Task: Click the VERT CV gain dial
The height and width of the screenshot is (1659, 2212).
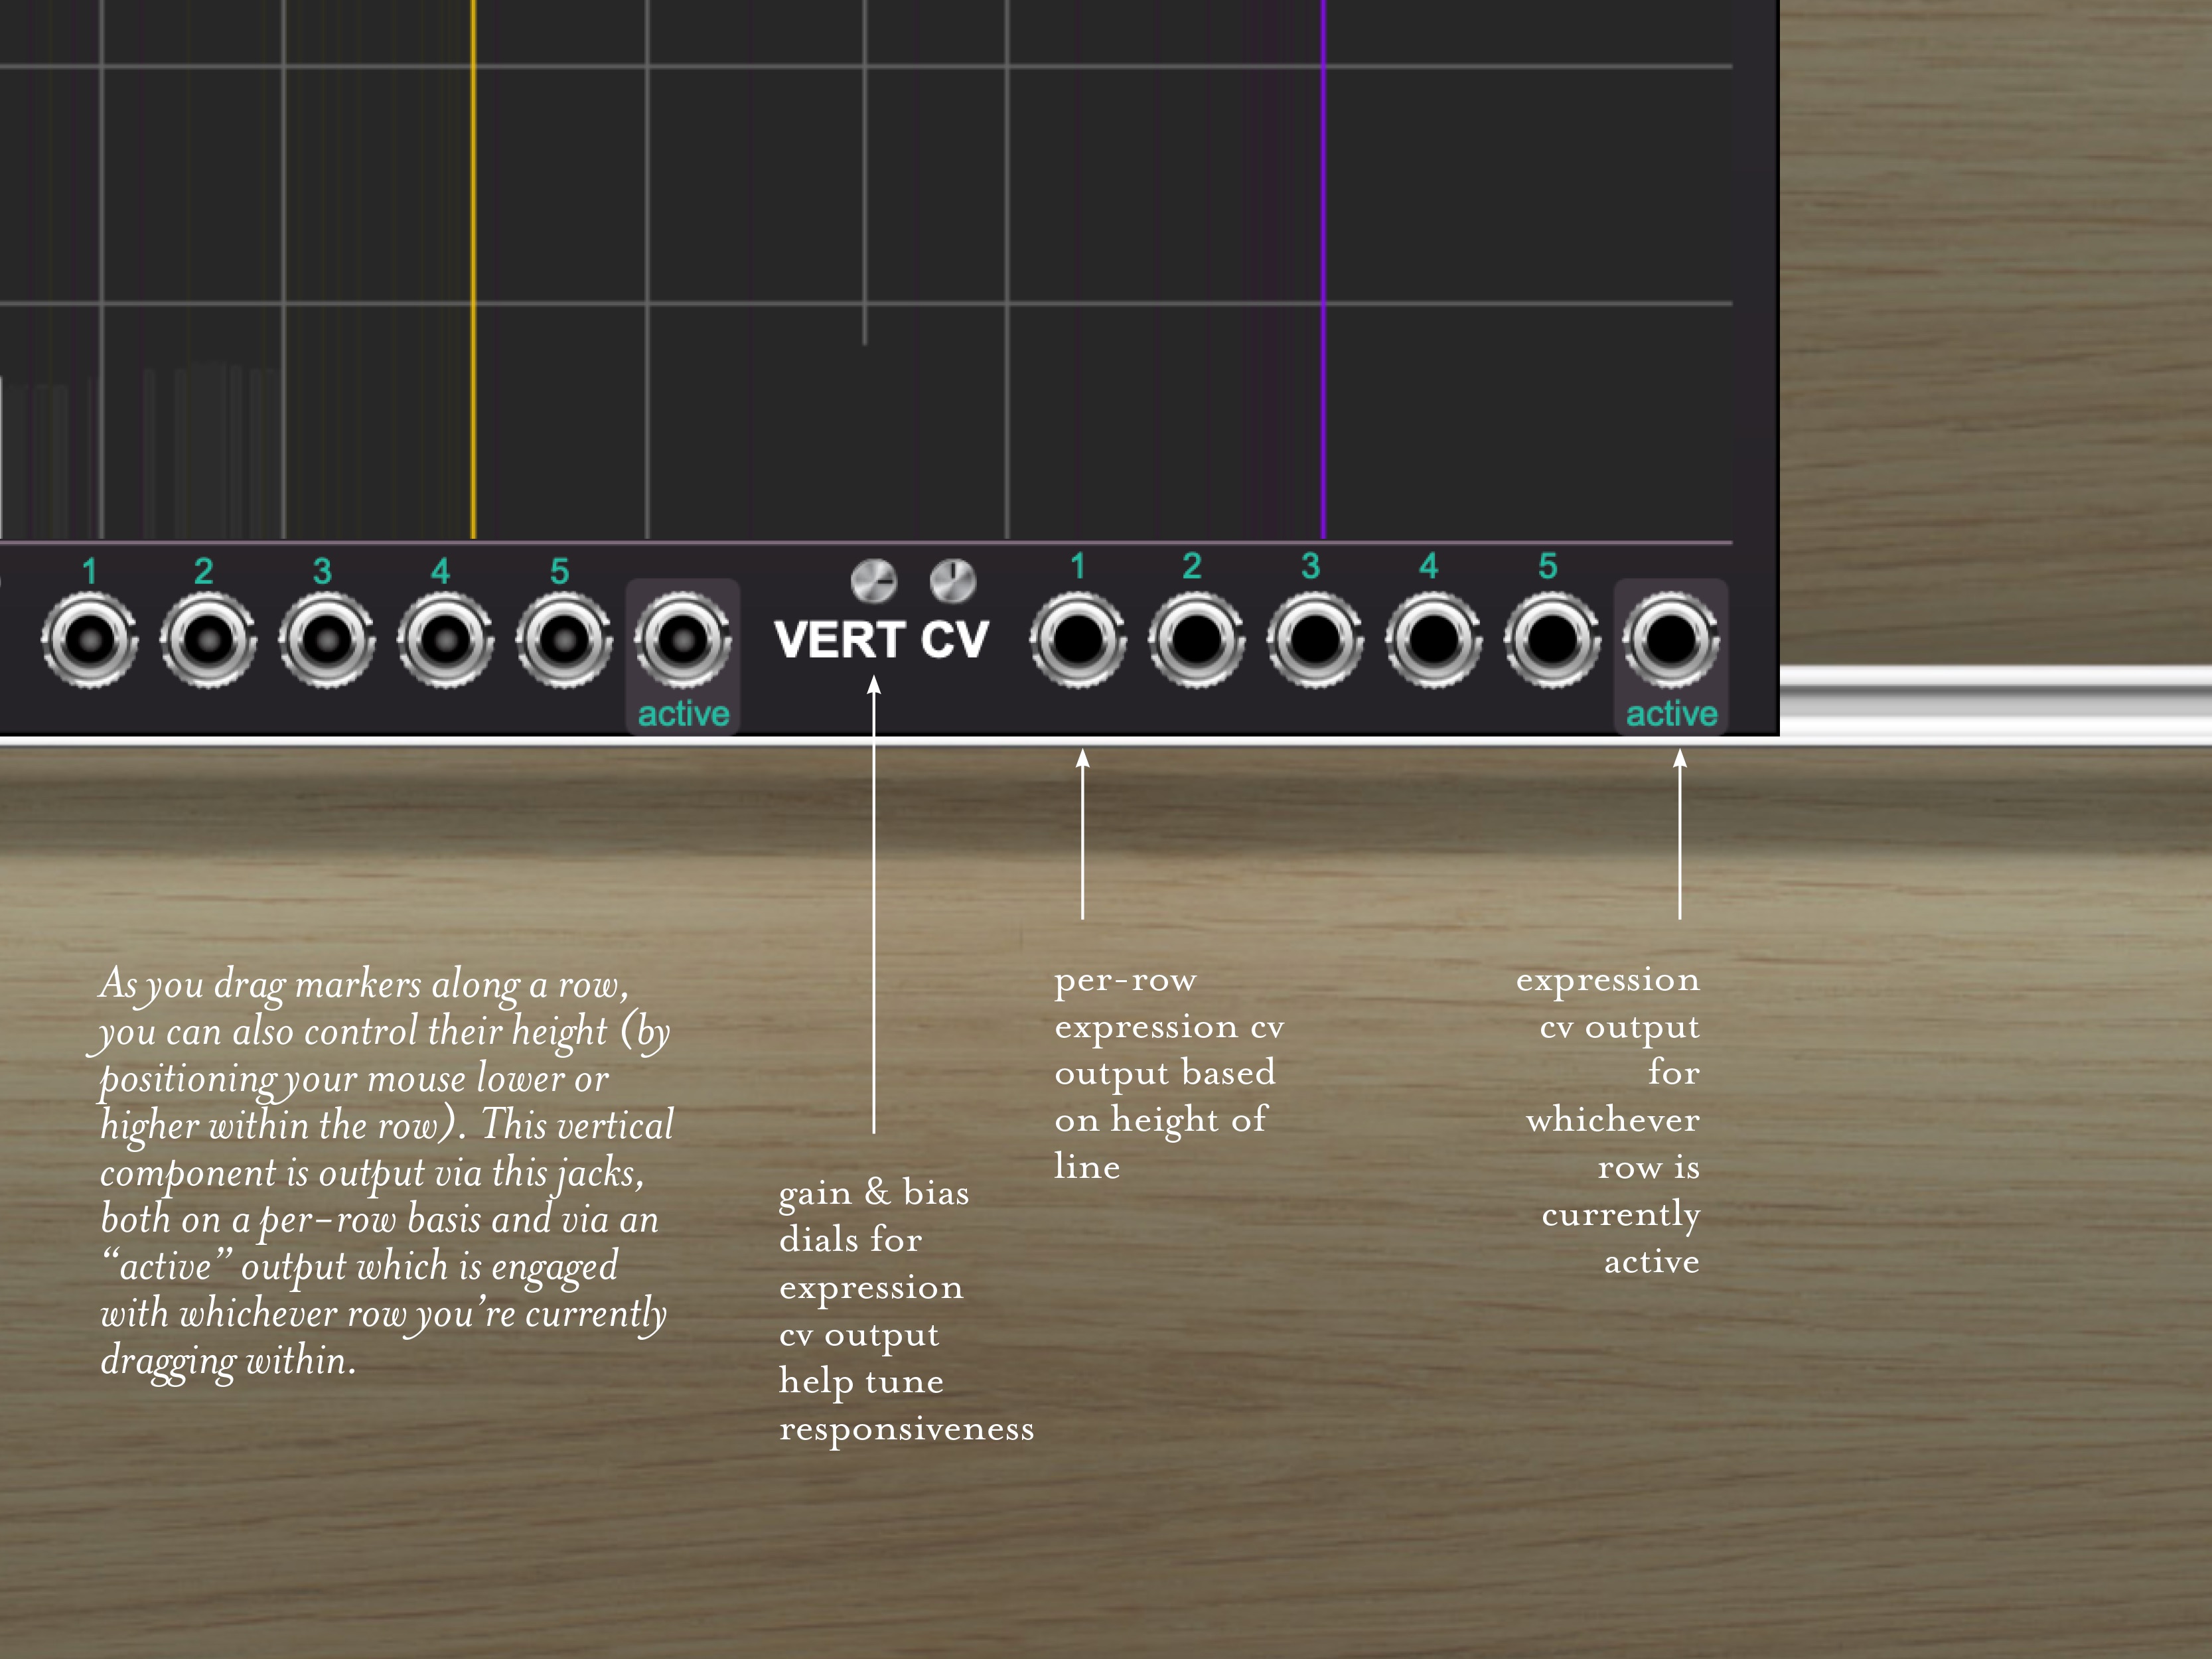Action: point(874,581)
